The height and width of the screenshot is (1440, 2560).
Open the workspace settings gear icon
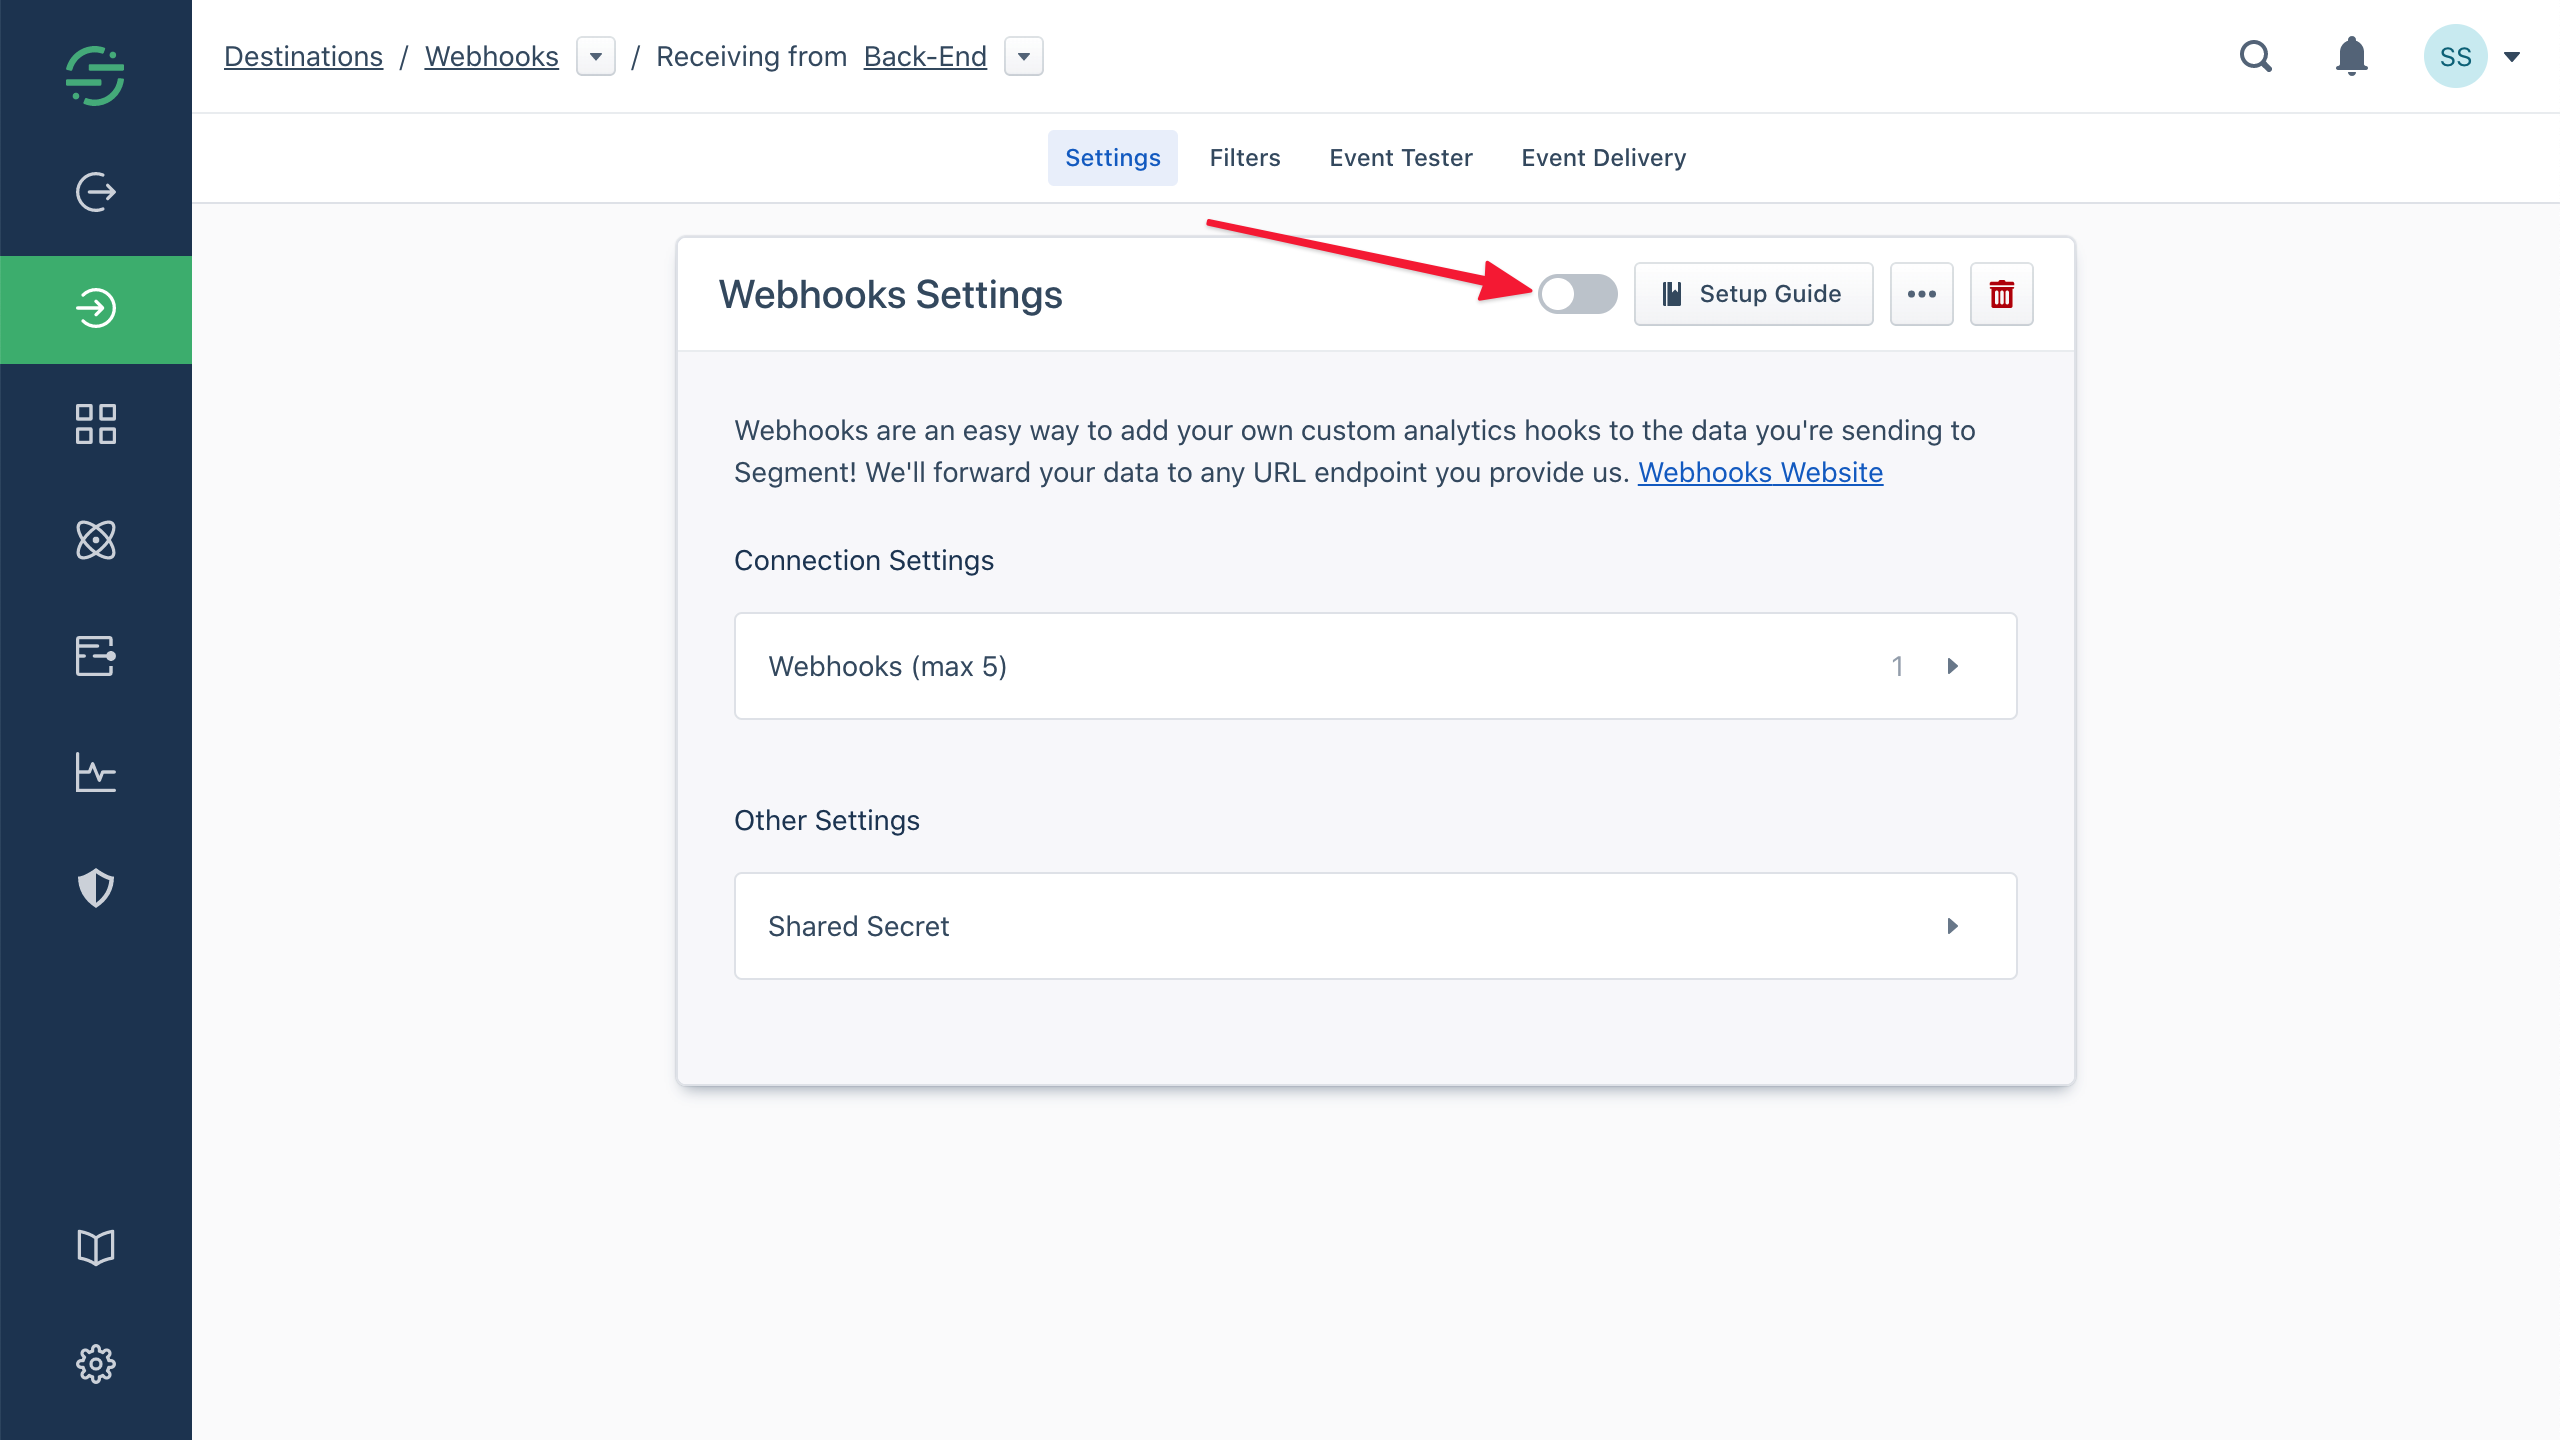tap(96, 1364)
